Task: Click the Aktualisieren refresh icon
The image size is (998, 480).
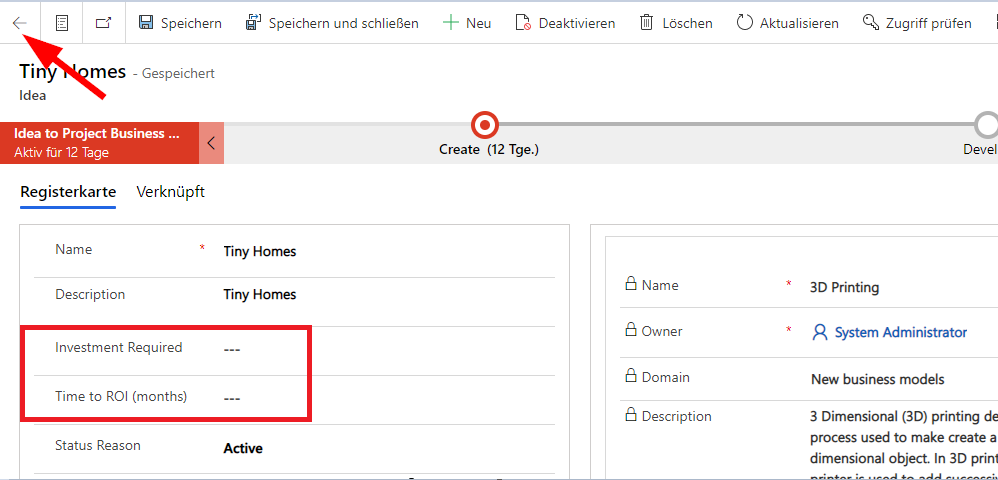Action: 744,23
